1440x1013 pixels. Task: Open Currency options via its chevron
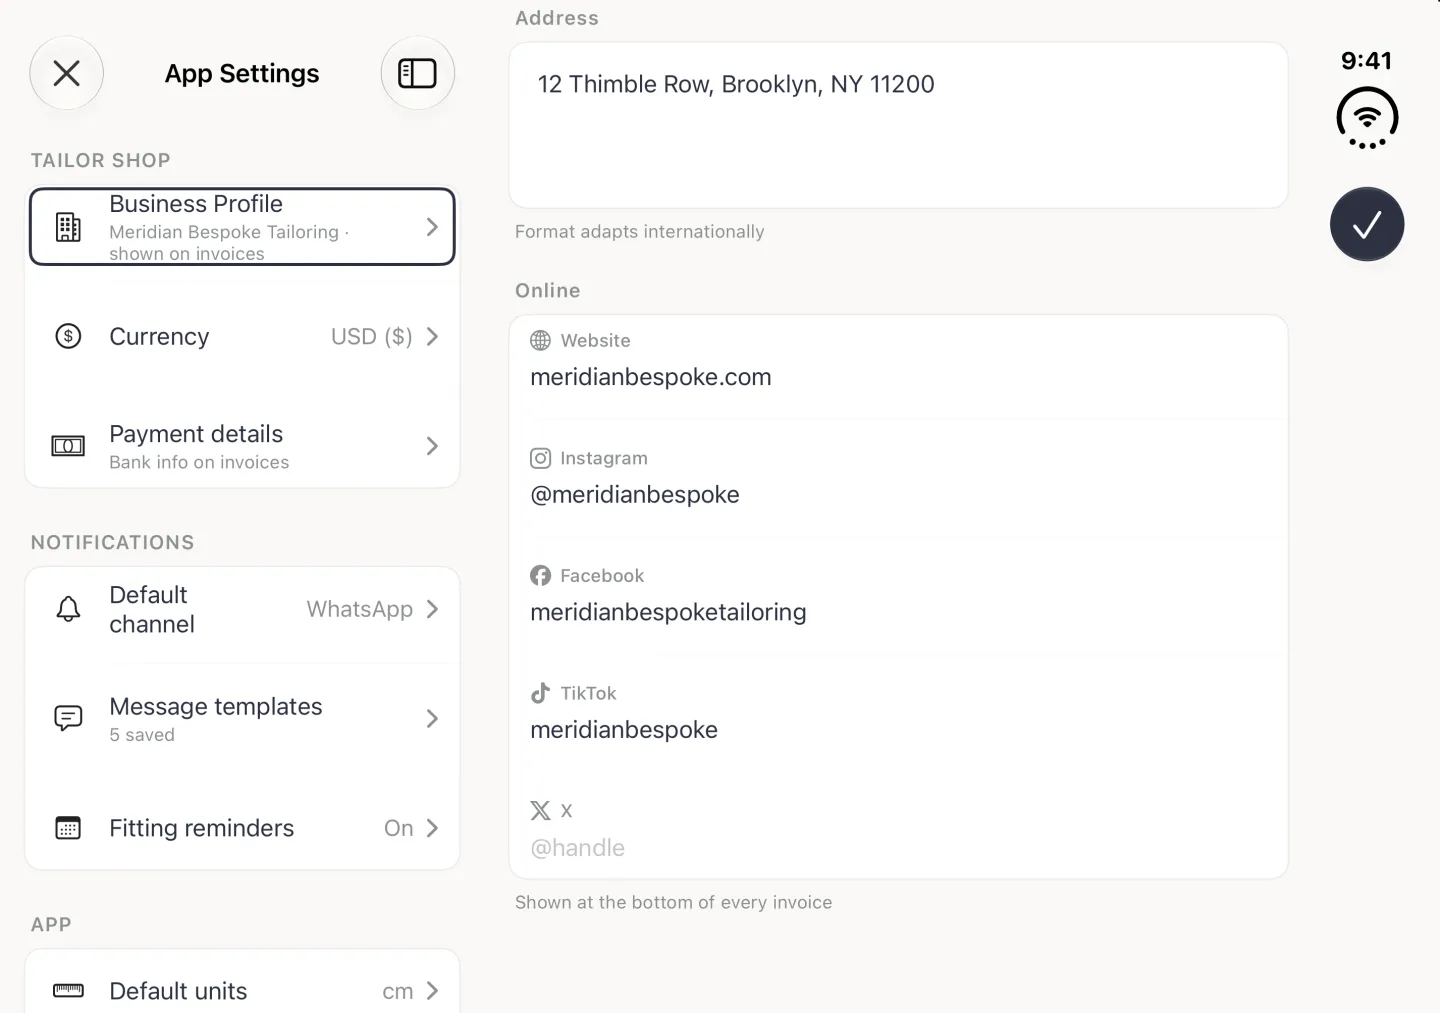432,336
